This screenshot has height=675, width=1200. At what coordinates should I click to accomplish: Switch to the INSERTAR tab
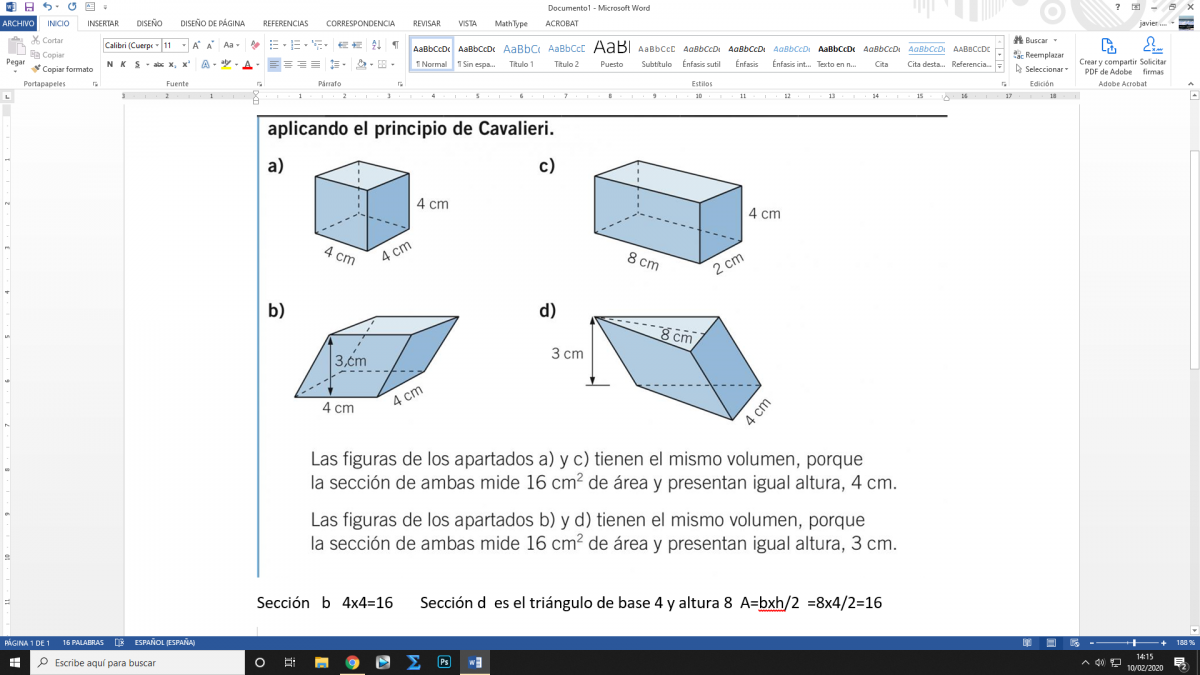(x=103, y=22)
